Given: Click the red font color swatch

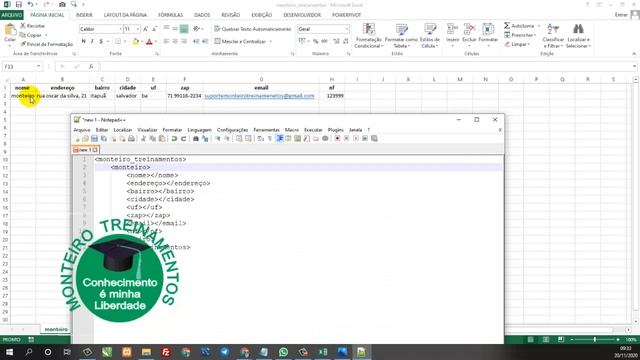Looking at the screenshot, I should (x=149, y=41).
